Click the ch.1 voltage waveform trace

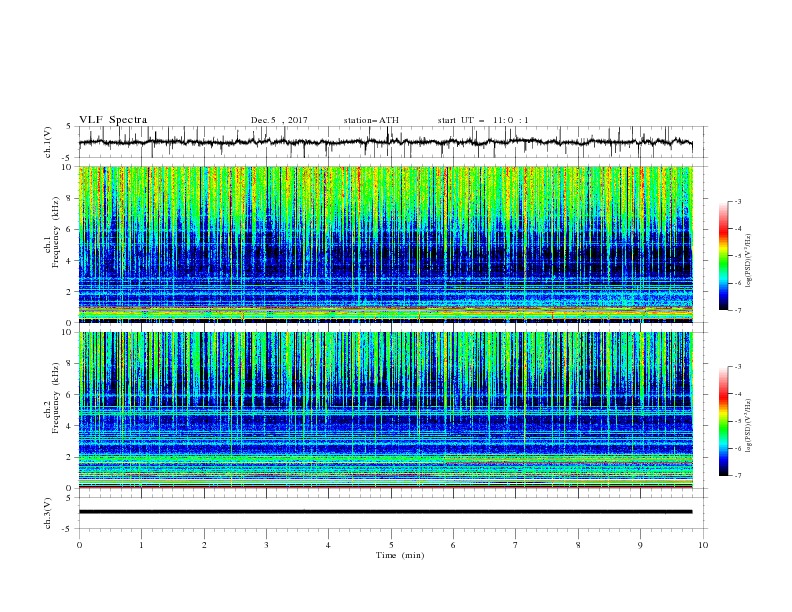(385, 142)
